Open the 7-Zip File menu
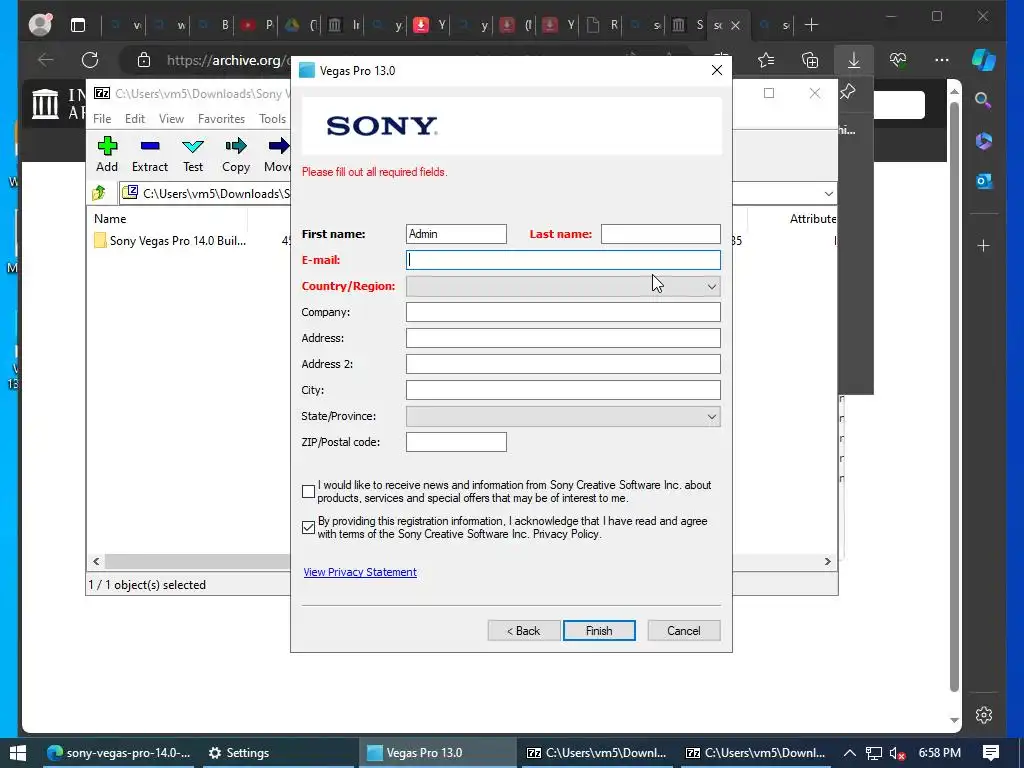 [x=102, y=119]
